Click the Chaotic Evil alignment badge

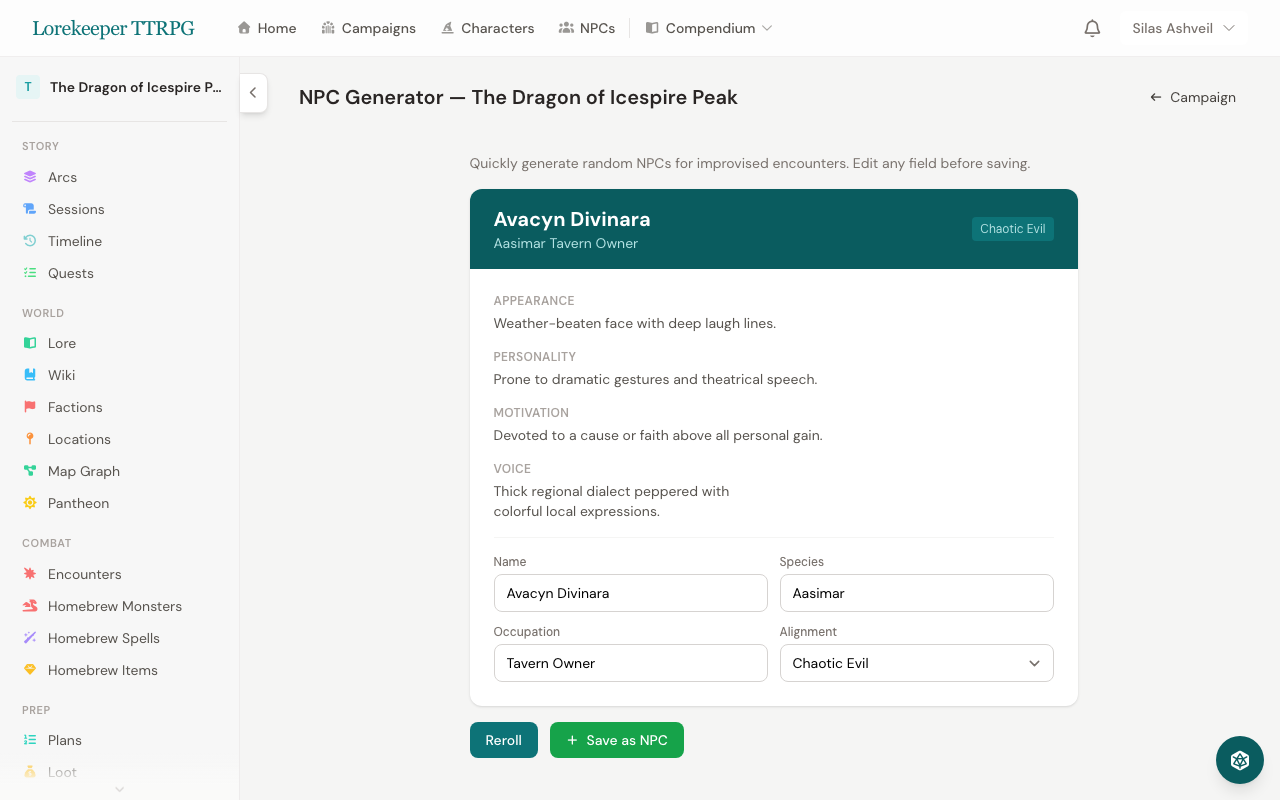[1012, 229]
